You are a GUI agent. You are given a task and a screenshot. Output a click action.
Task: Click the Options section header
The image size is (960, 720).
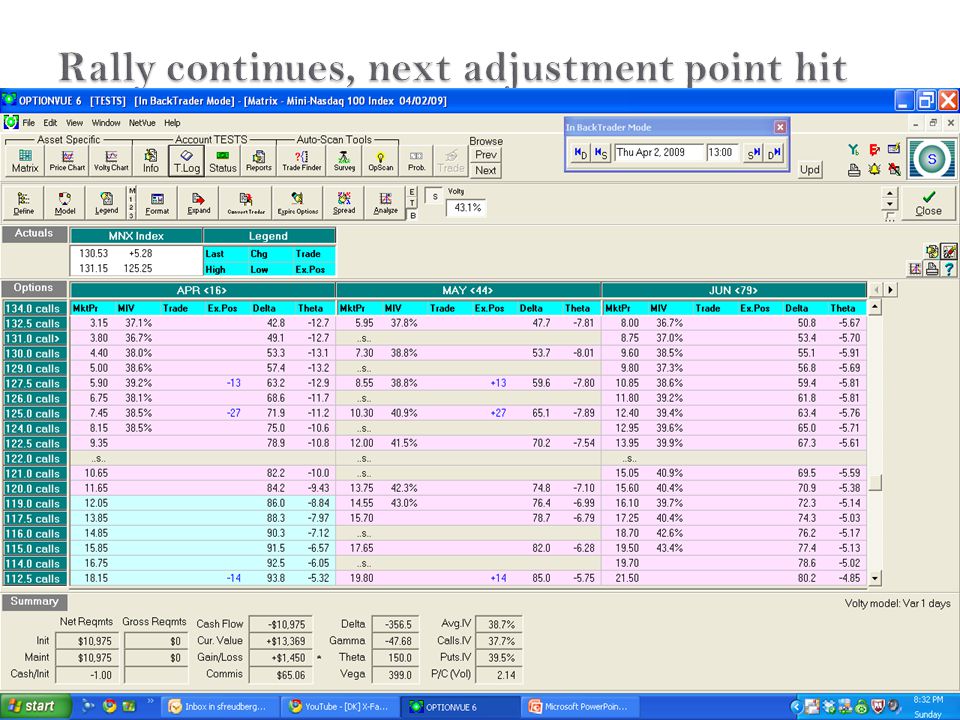pos(34,288)
